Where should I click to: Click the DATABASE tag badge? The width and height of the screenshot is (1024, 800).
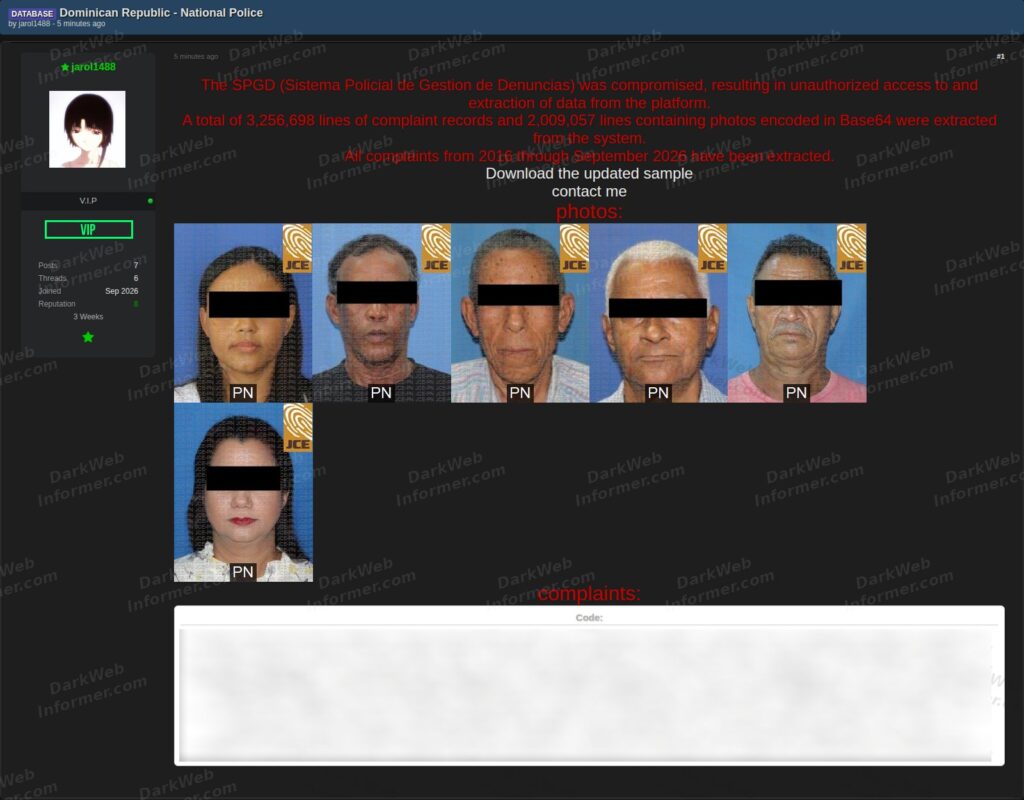pos(32,13)
